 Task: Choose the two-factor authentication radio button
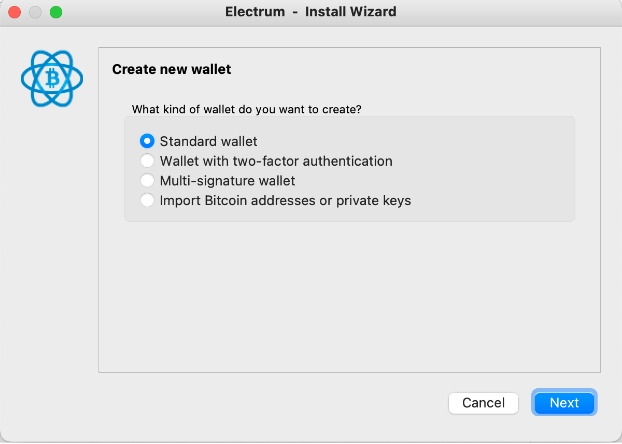tap(147, 161)
